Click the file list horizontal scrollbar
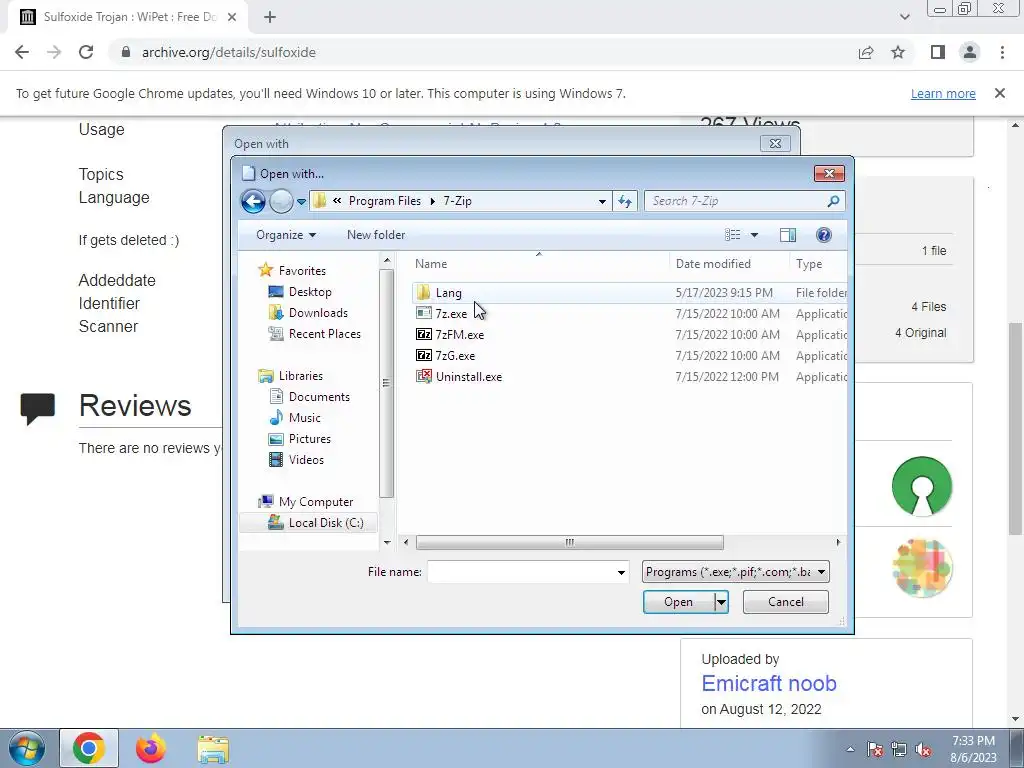This screenshot has width=1024, height=768. pos(569,542)
